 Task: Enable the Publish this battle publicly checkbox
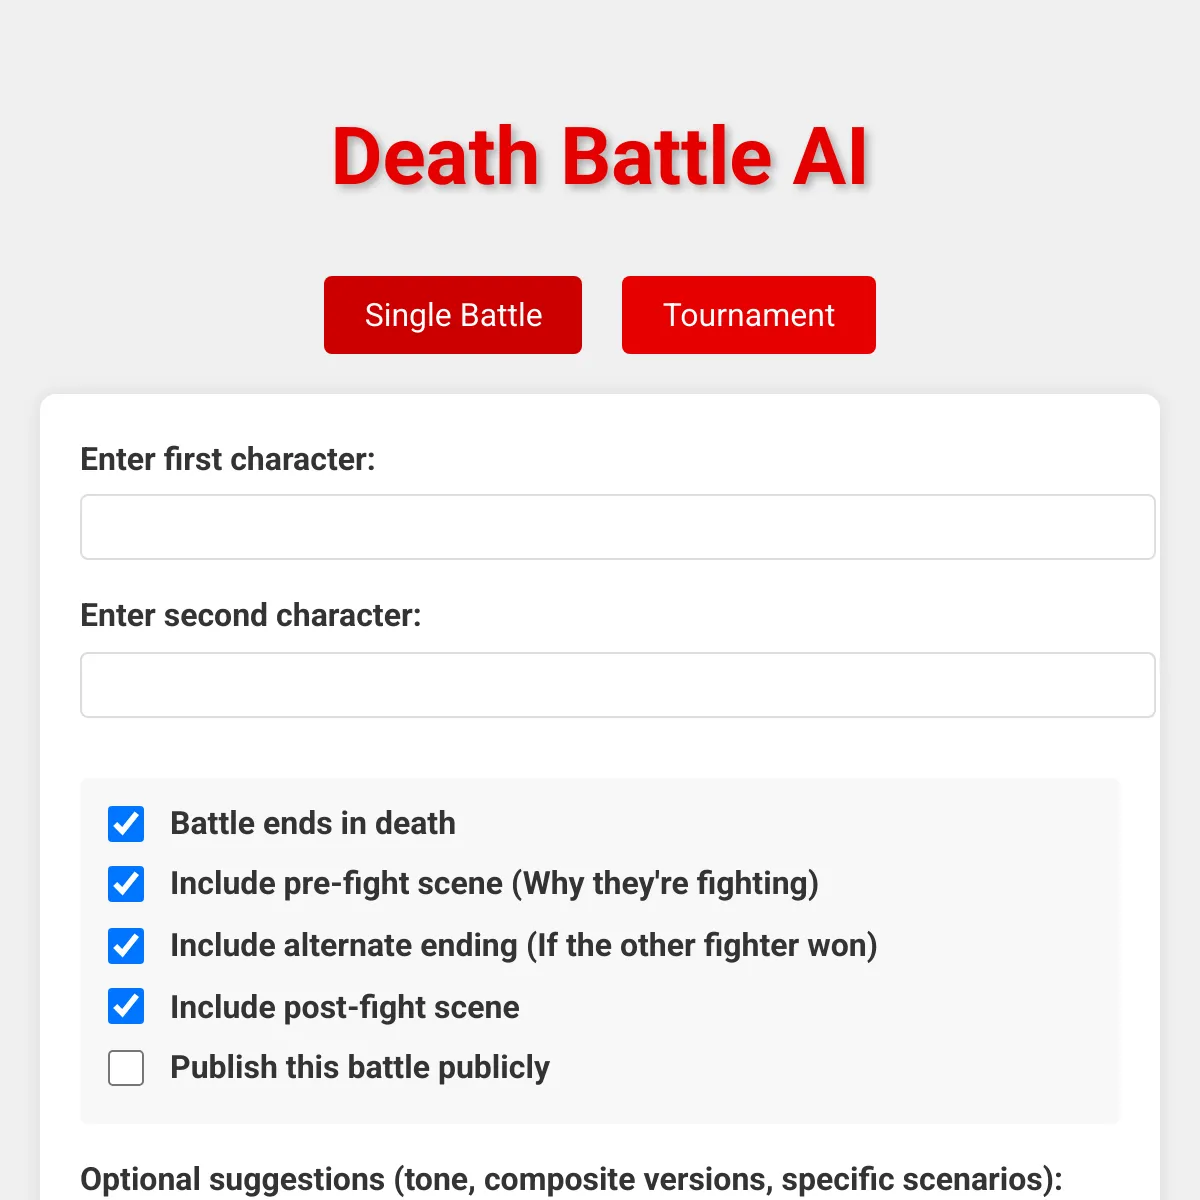tap(126, 1068)
